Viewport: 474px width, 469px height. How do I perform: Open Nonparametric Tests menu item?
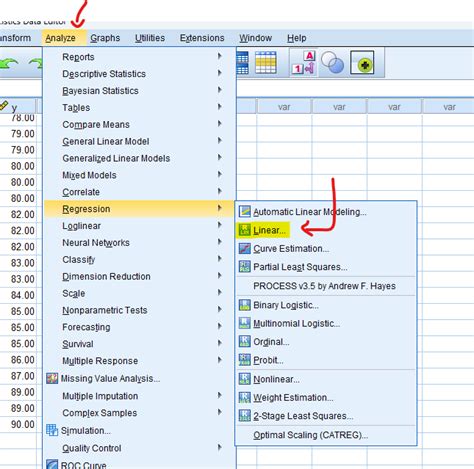(x=139, y=310)
